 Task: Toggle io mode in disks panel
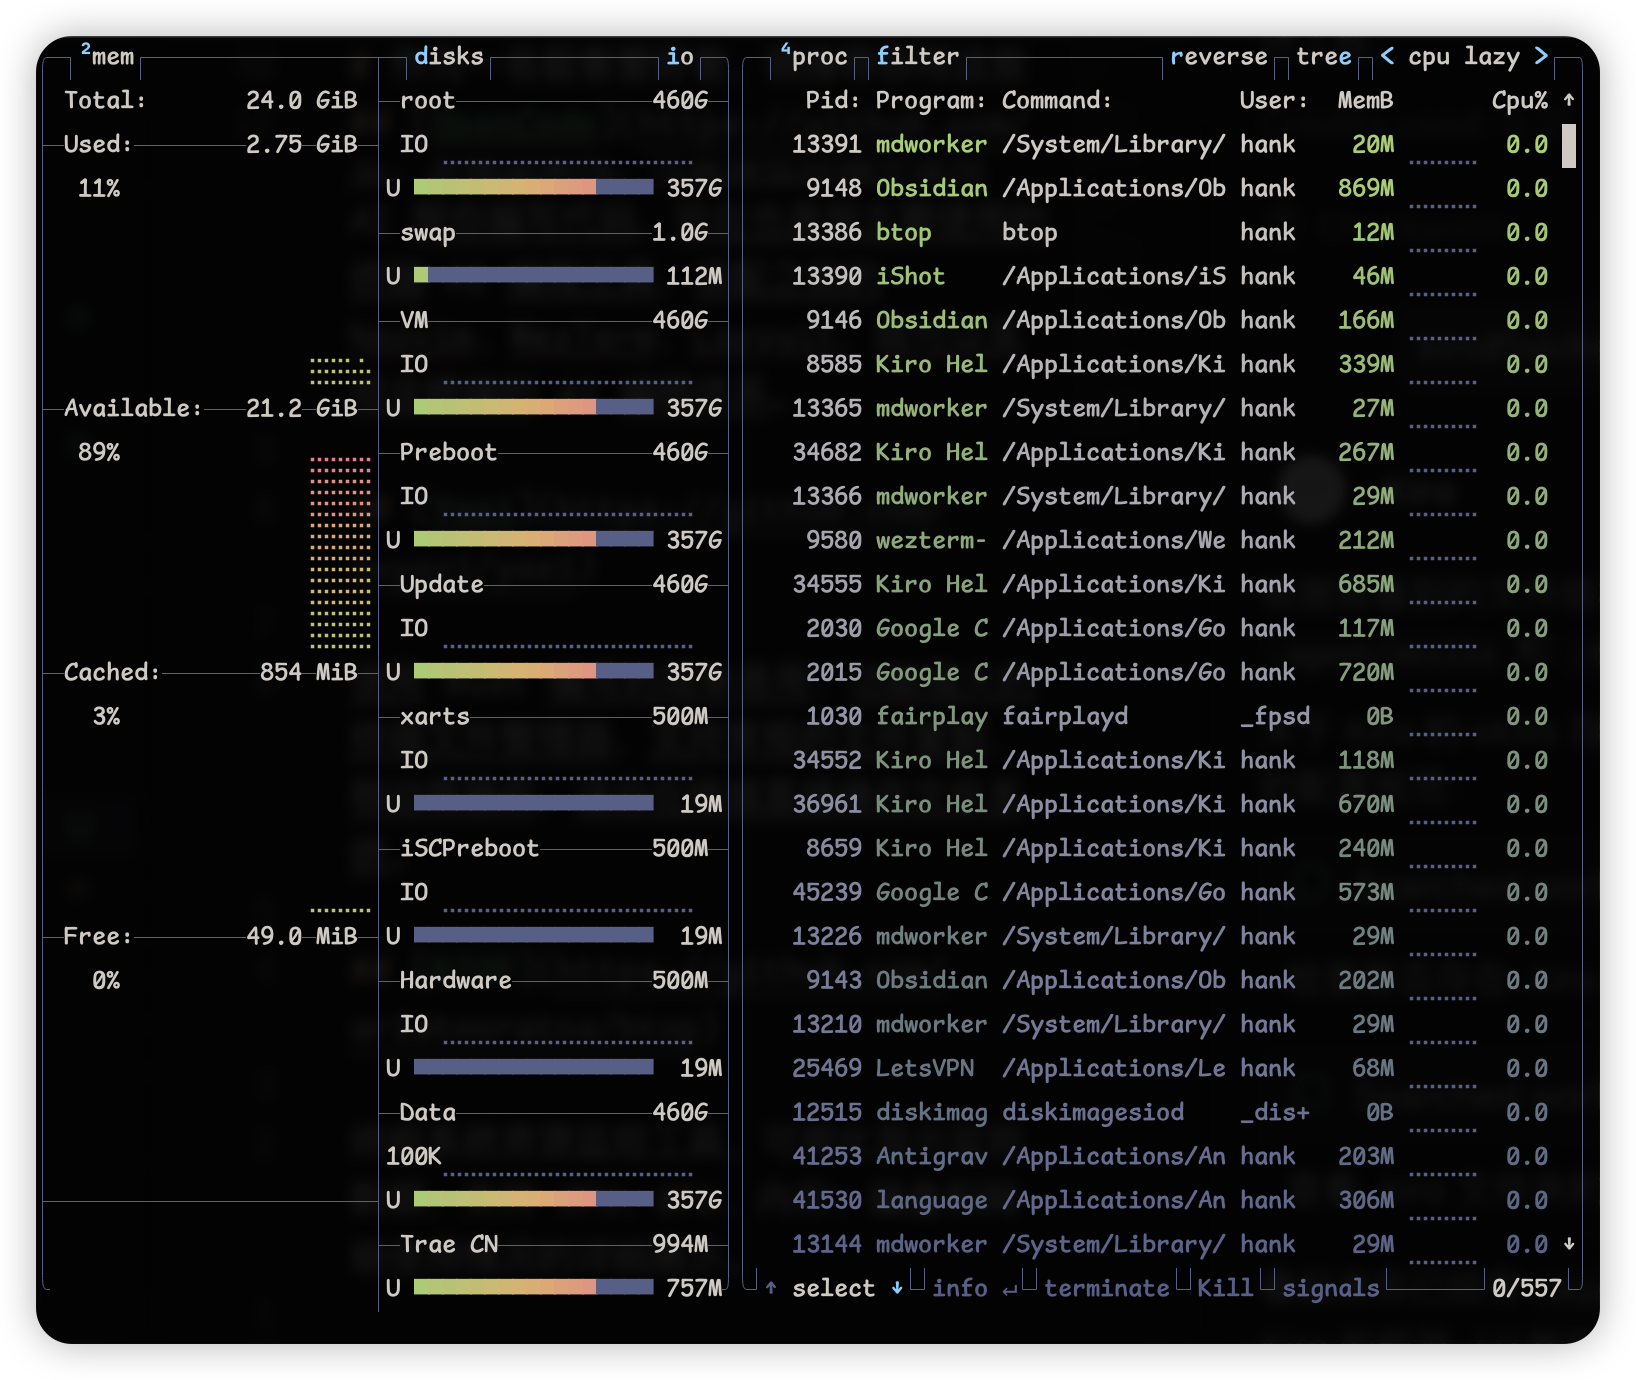(680, 57)
